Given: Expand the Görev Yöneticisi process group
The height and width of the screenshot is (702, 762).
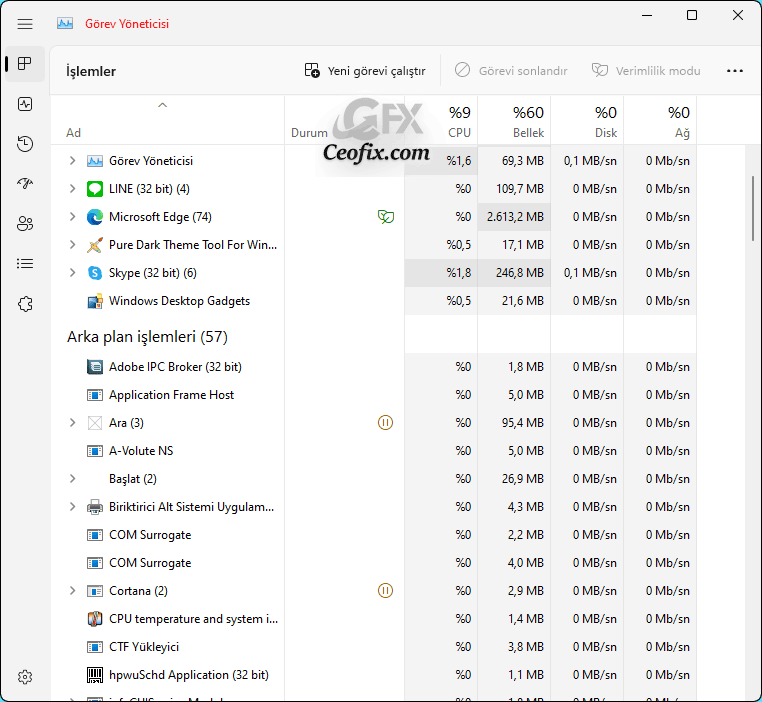Looking at the screenshot, I should (x=72, y=160).
